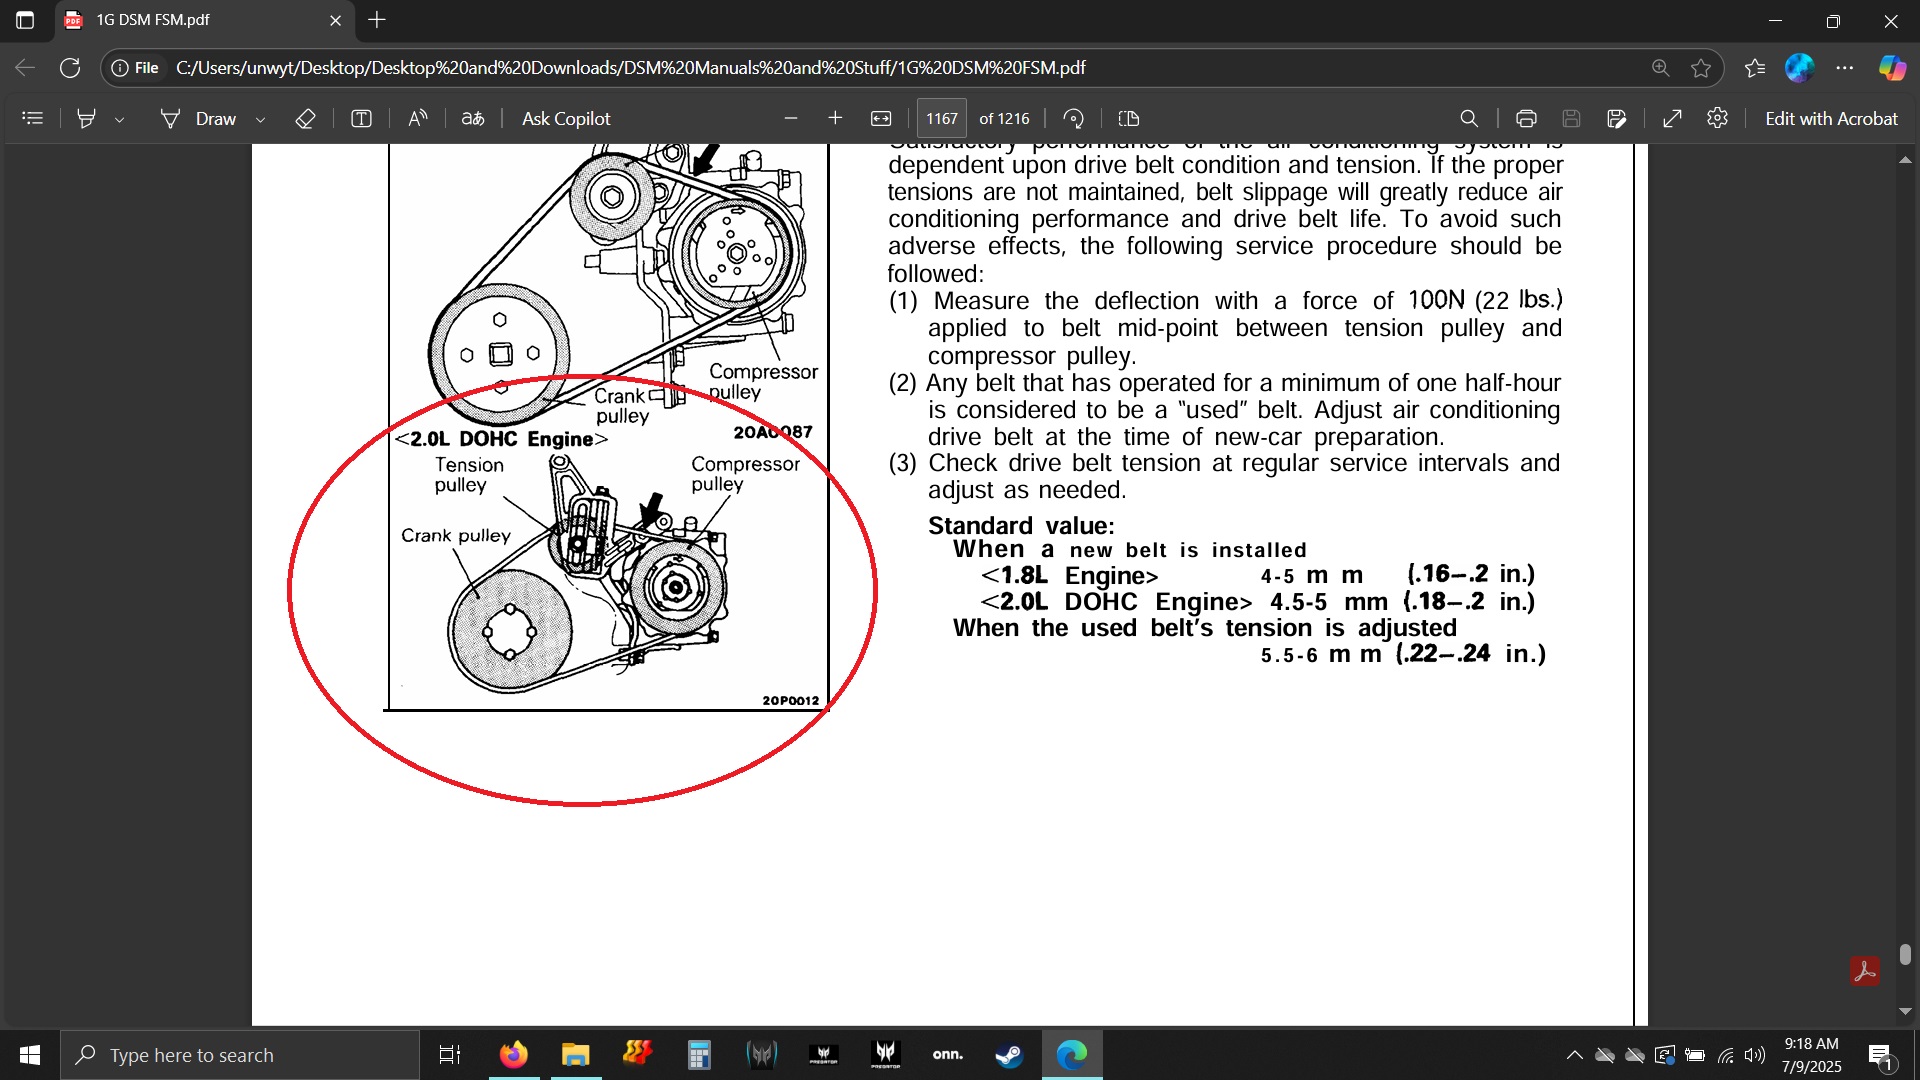Switch to Microsoft Edge in taskbar
1920x1080 pixels.
tap(1072, 1055)
